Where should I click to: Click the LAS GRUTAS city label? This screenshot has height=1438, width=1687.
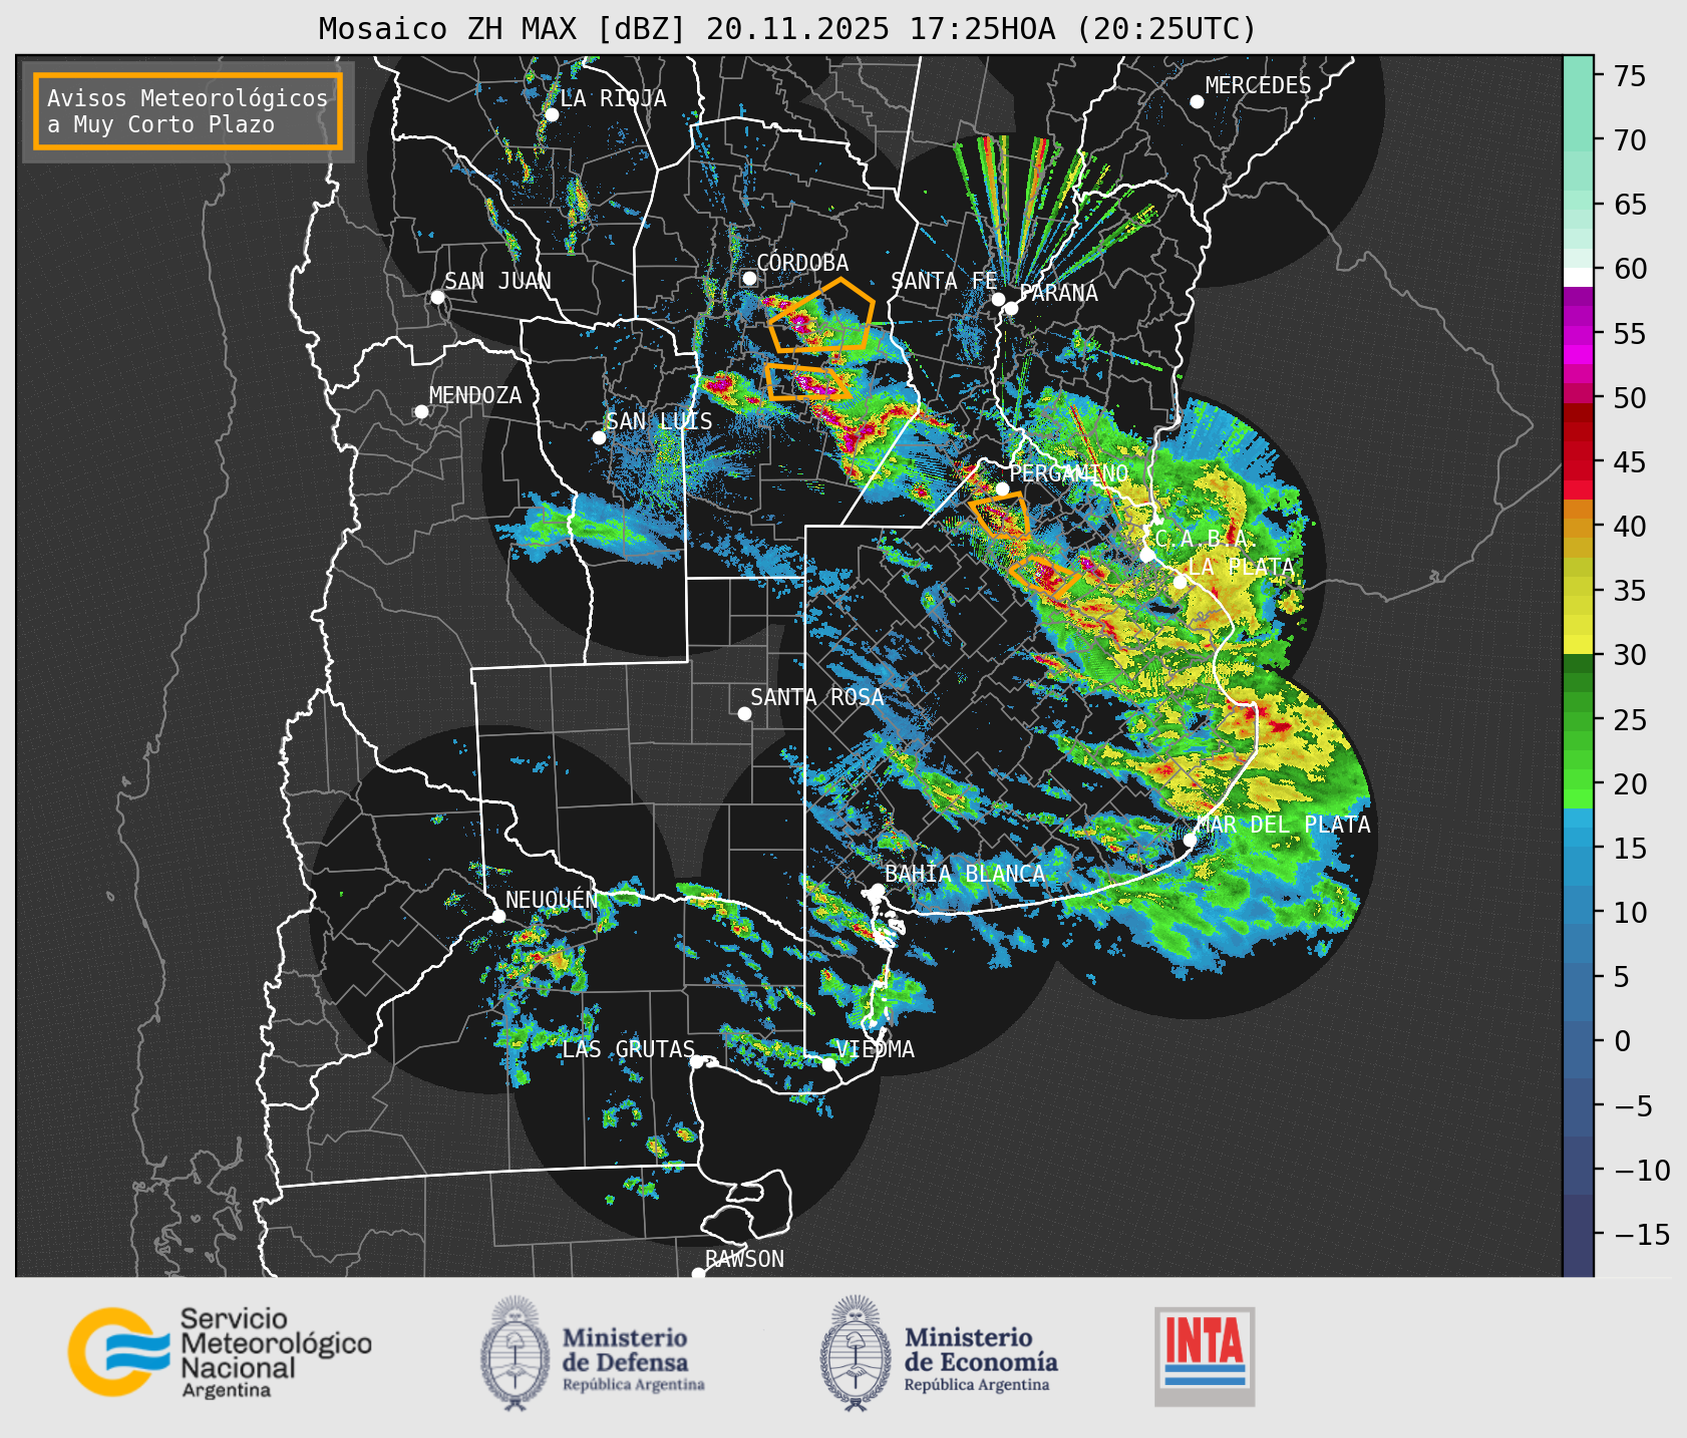click(x=628, y=1049)
